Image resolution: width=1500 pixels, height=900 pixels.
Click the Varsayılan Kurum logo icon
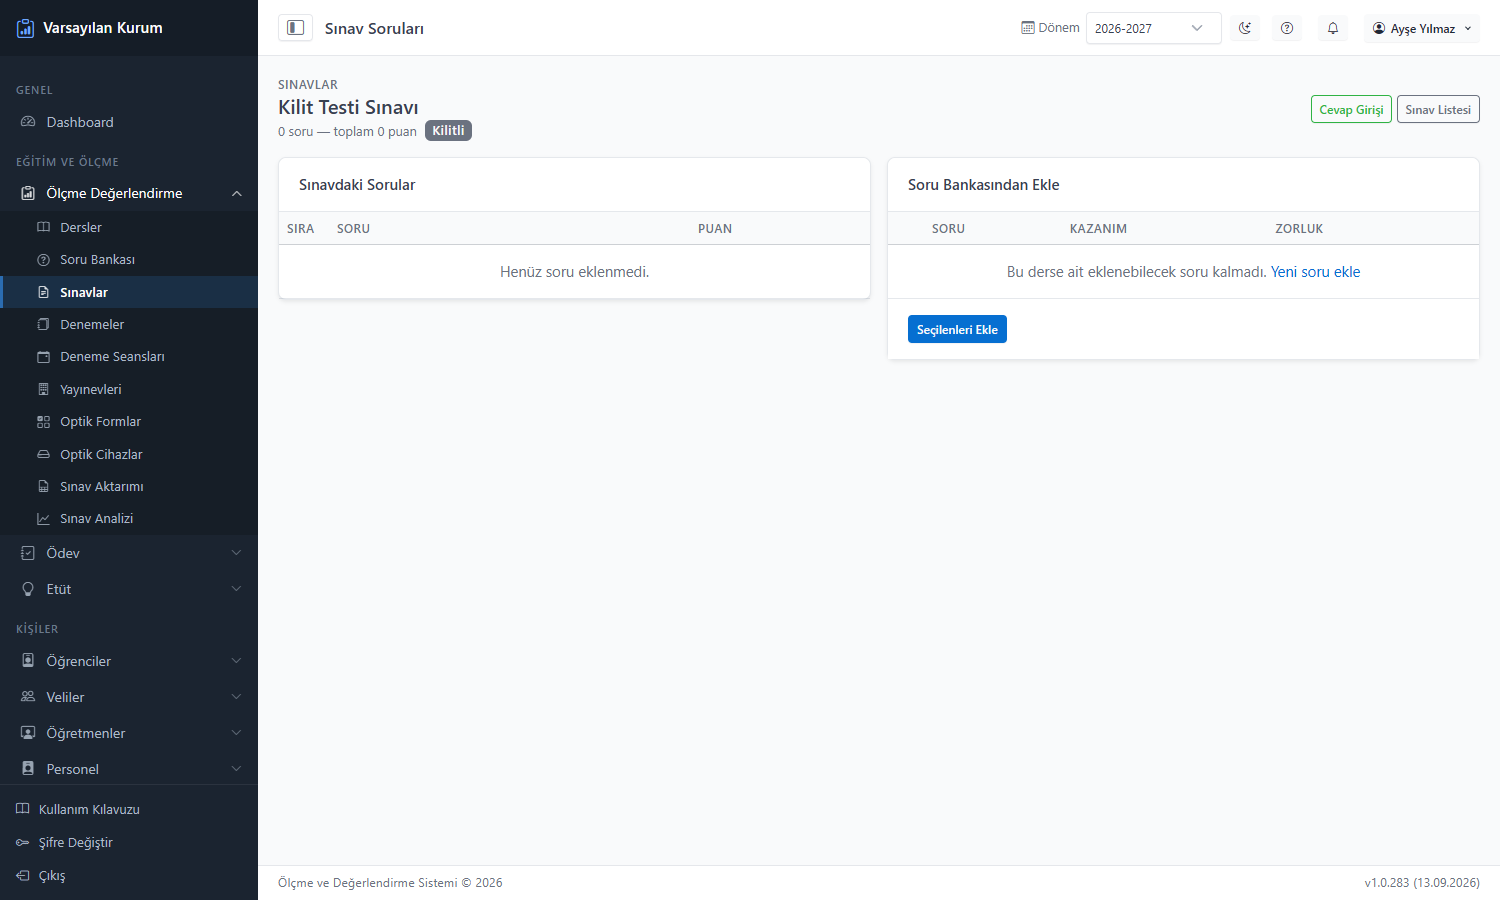pos(26,28)
